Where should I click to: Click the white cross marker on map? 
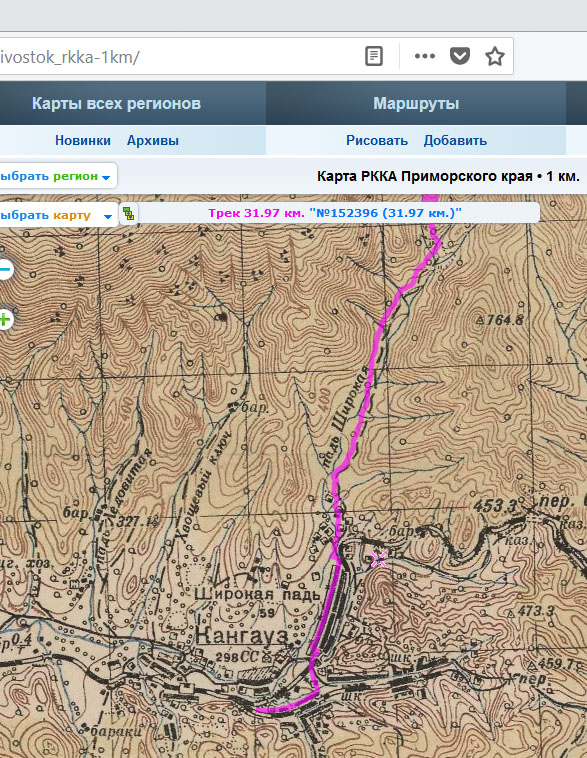pos(379,559)
